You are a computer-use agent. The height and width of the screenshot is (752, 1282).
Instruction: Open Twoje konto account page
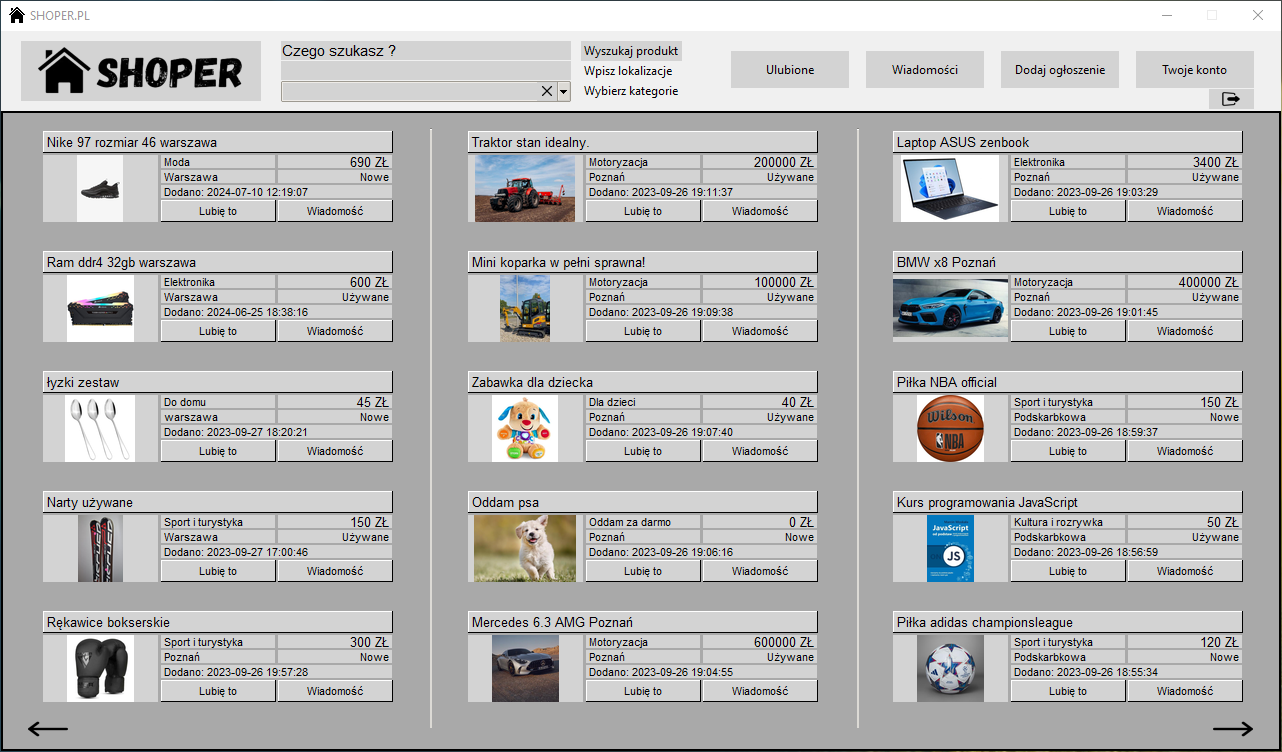pos(1194,69)
